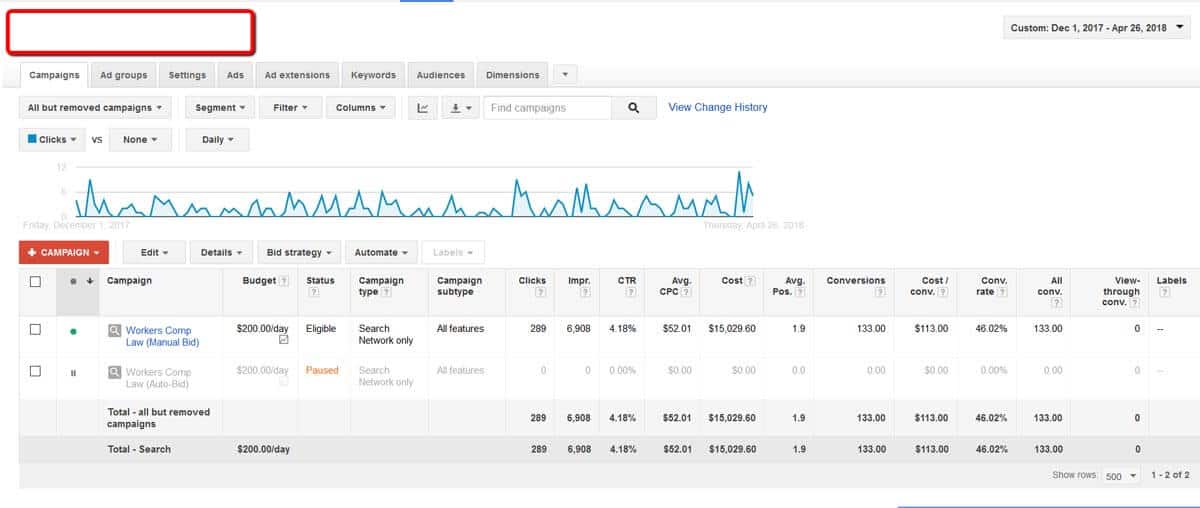Open the Bid strategy dropdown
Screen dimensions: 1200x508
tap(300, 253)
